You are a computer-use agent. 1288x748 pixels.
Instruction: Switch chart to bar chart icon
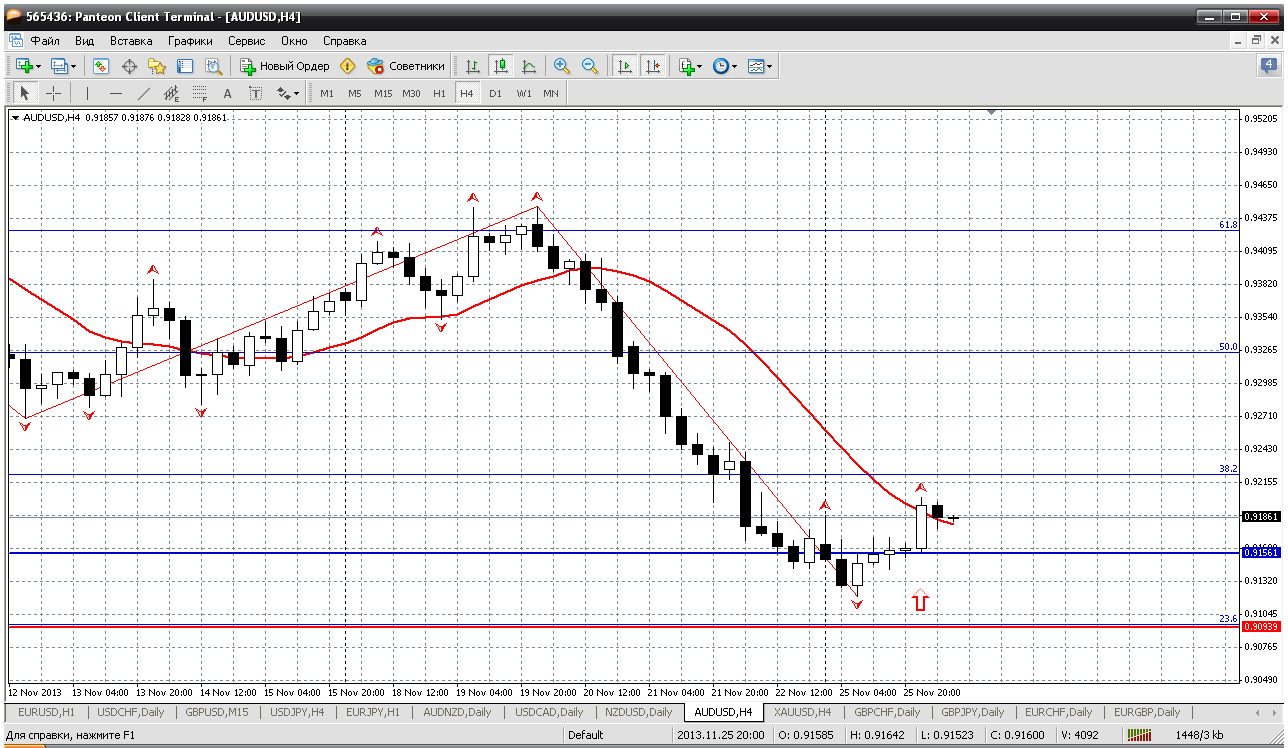click(x=473, y=66)
